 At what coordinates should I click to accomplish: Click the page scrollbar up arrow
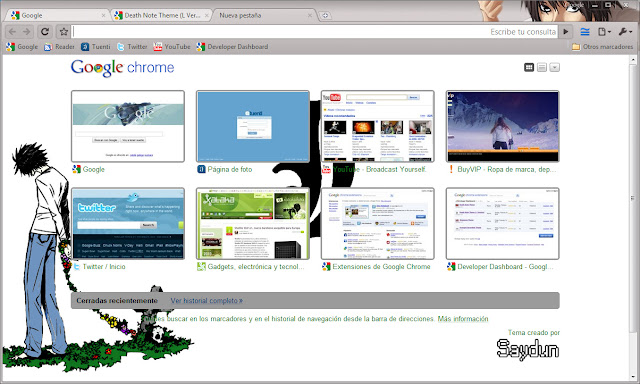coord(634,60)
